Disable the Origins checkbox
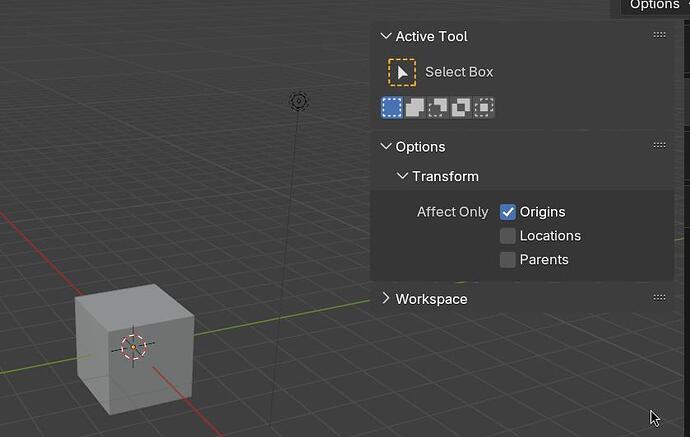 (507, 212)
